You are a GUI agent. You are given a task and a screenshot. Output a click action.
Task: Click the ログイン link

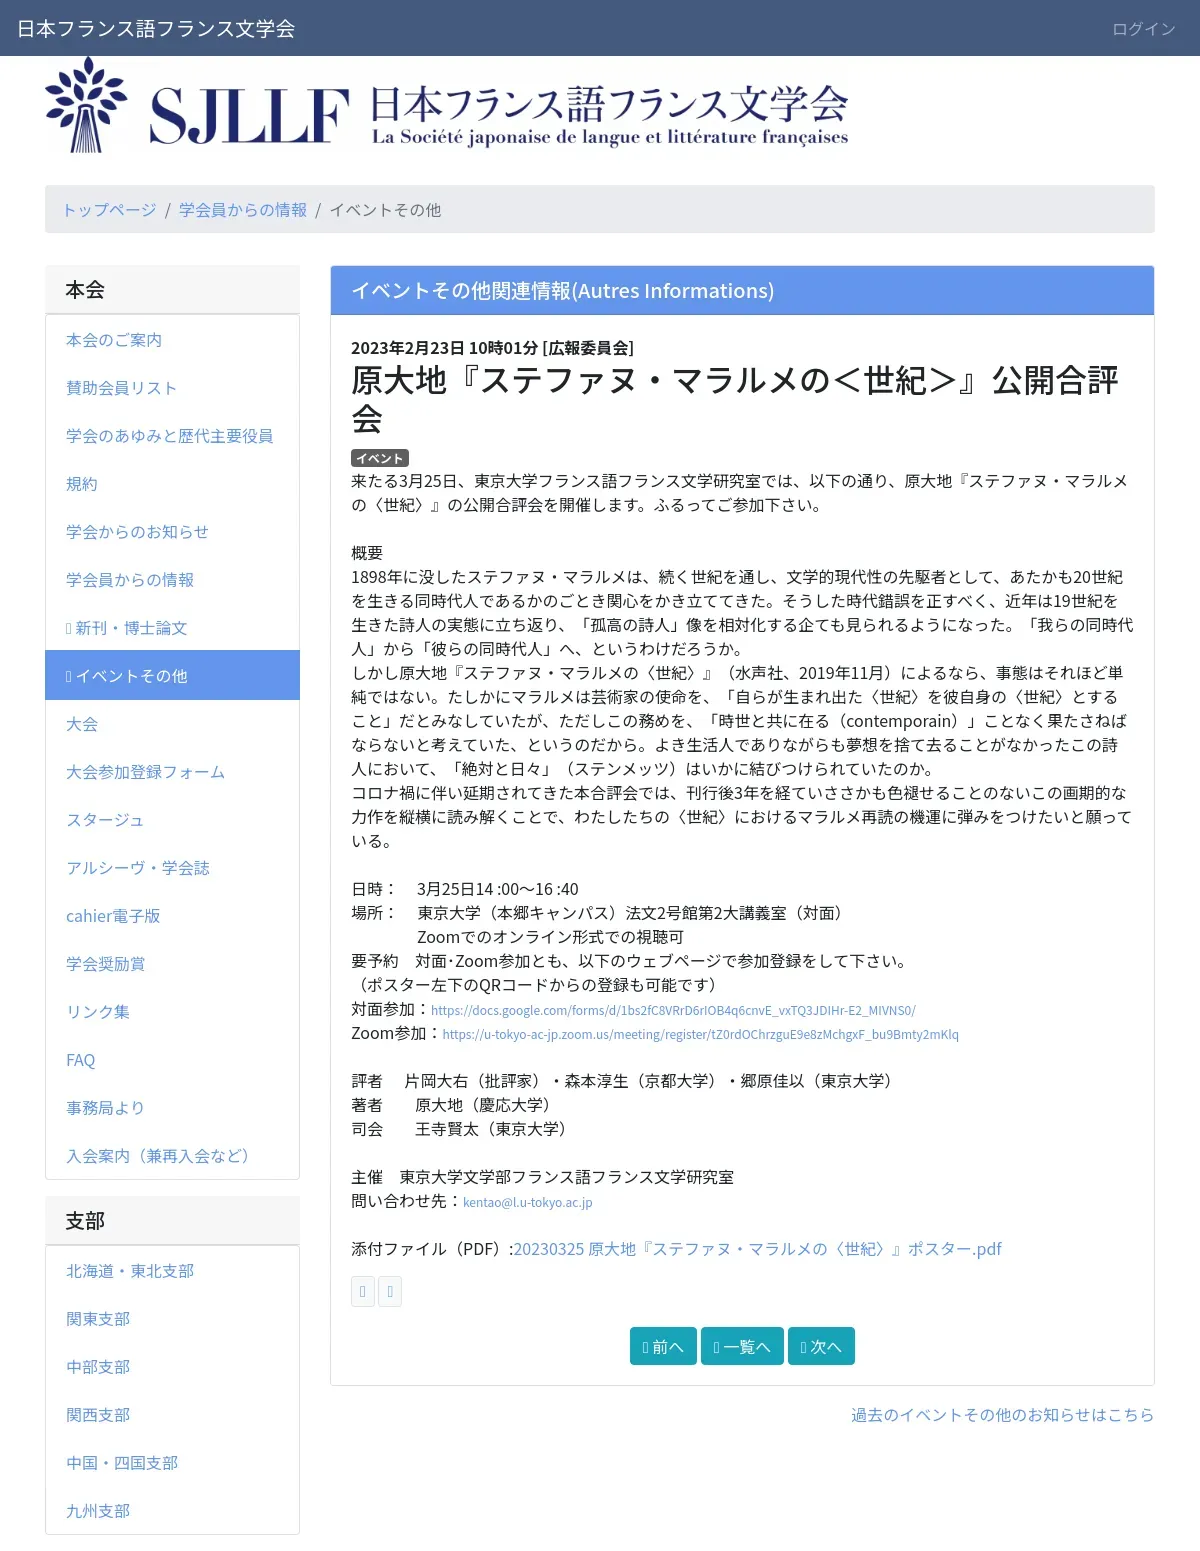(1144, 28)
